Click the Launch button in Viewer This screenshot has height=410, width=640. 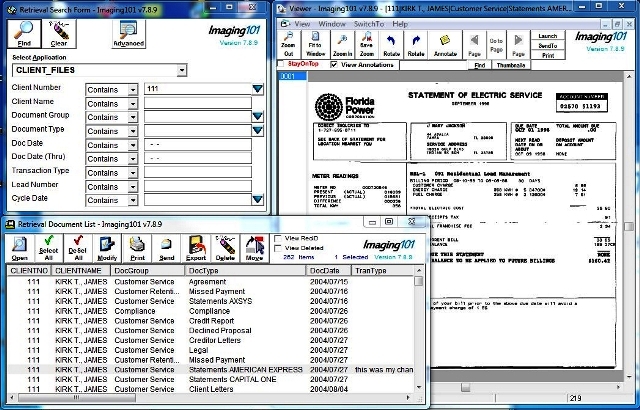tap(548, 36)
